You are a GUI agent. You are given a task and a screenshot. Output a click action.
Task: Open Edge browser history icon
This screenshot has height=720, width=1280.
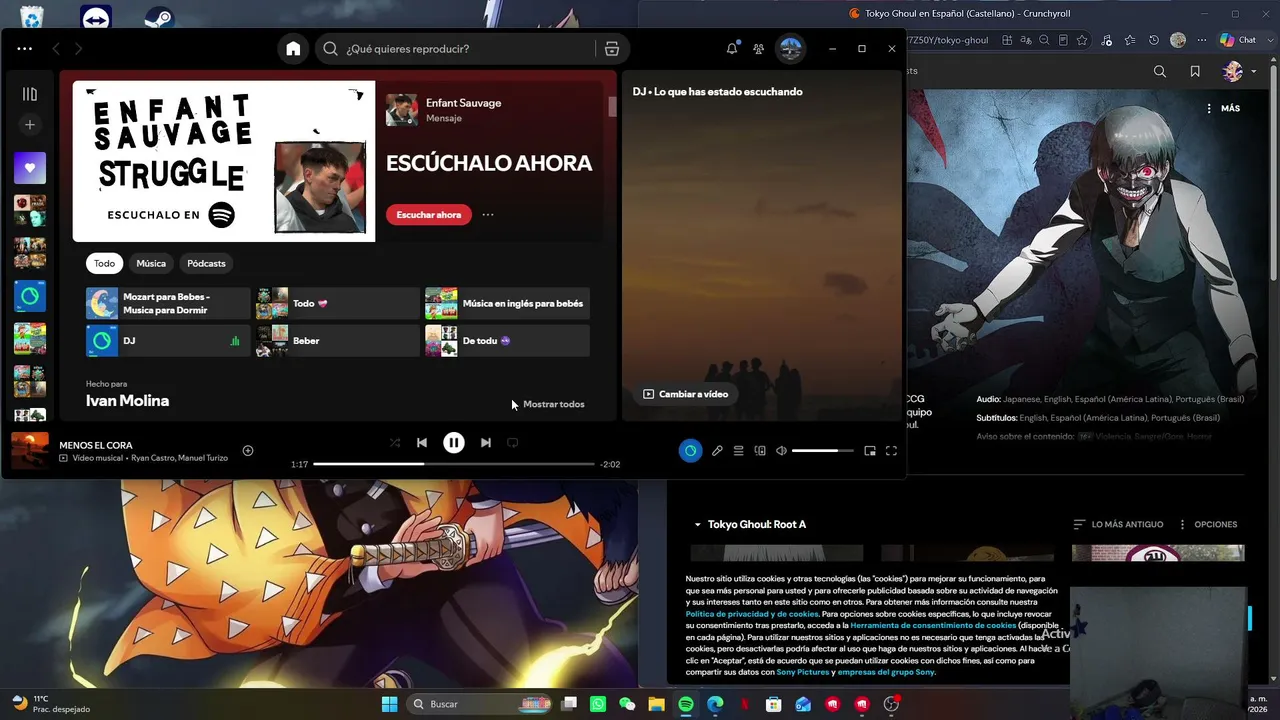(1154, 40)
